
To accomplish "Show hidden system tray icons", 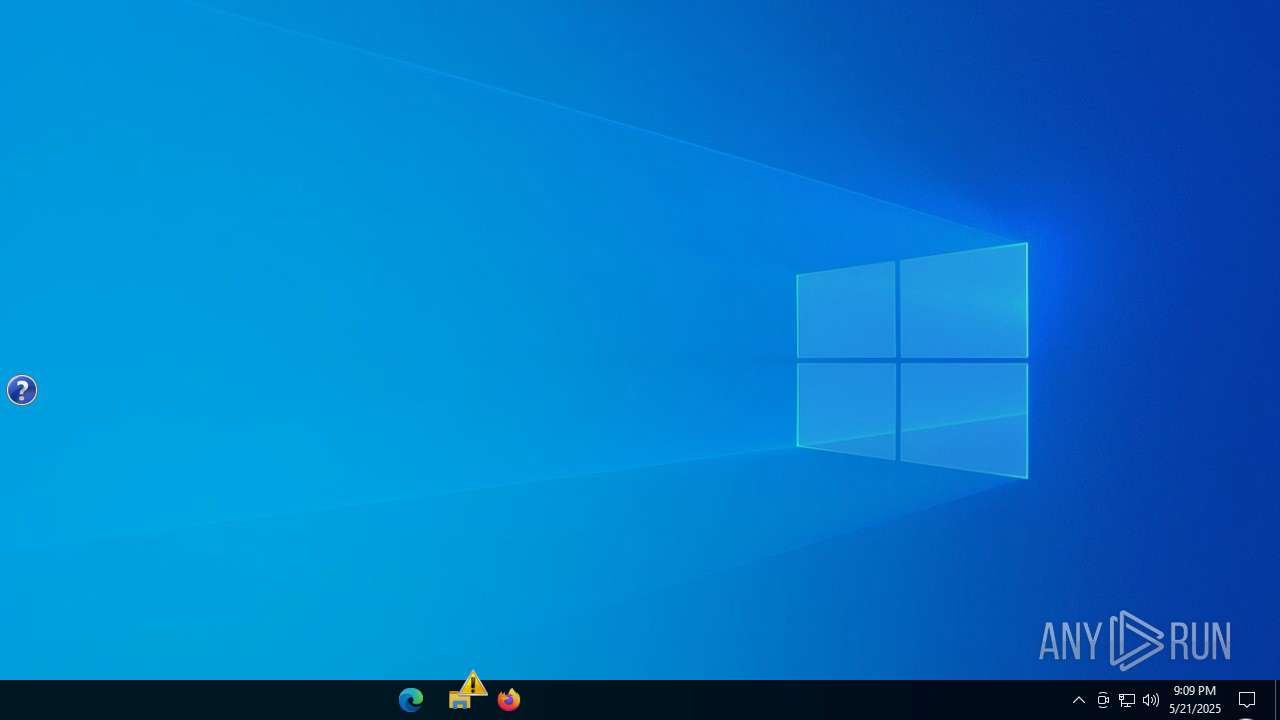I will tap(1079, 700).
